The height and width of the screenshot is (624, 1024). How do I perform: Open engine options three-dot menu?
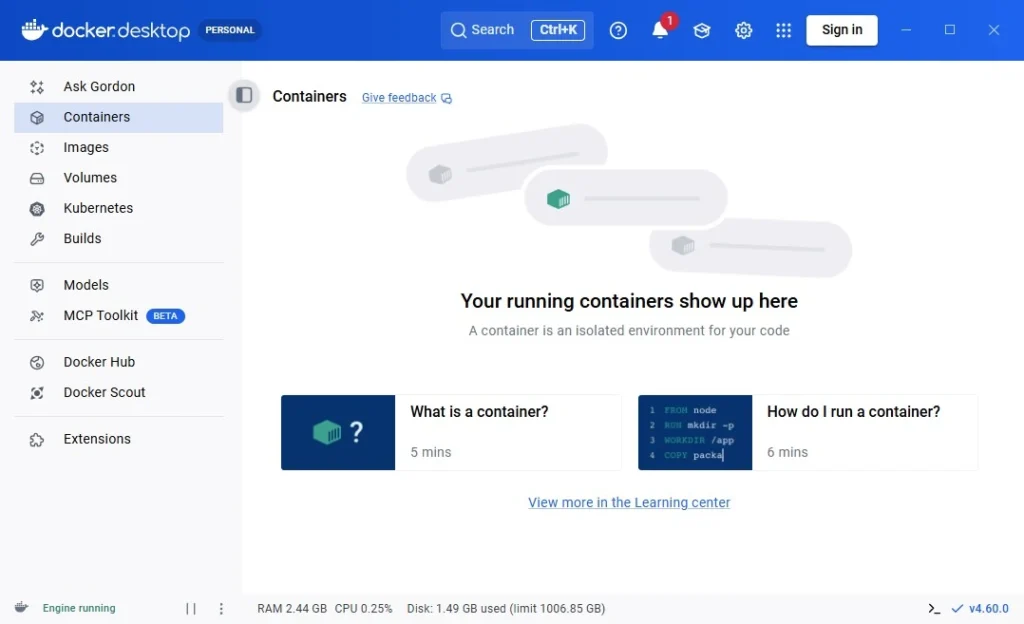pyautogui.click(x=221, y=608)
